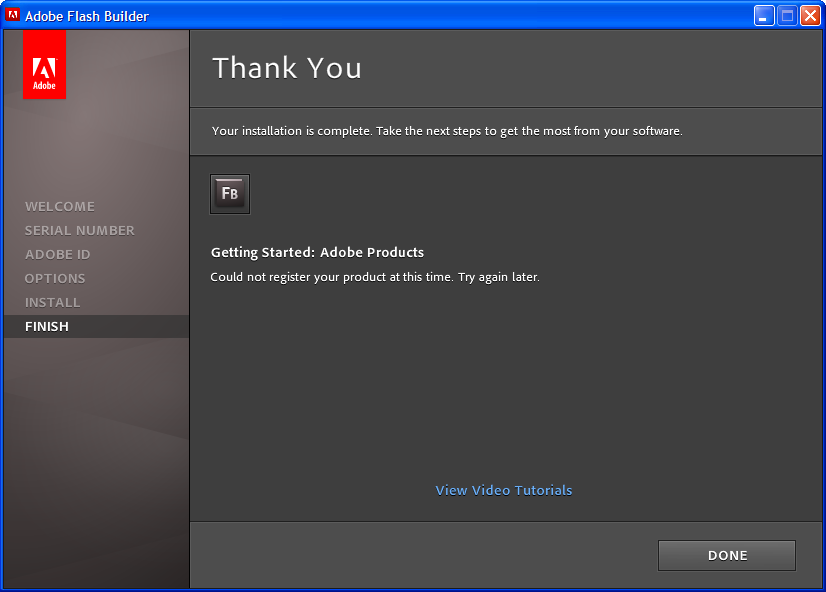Click 'Getting Started: Adobe Products' heading
Screen dimensions: 826x592
tap(317, 252)
